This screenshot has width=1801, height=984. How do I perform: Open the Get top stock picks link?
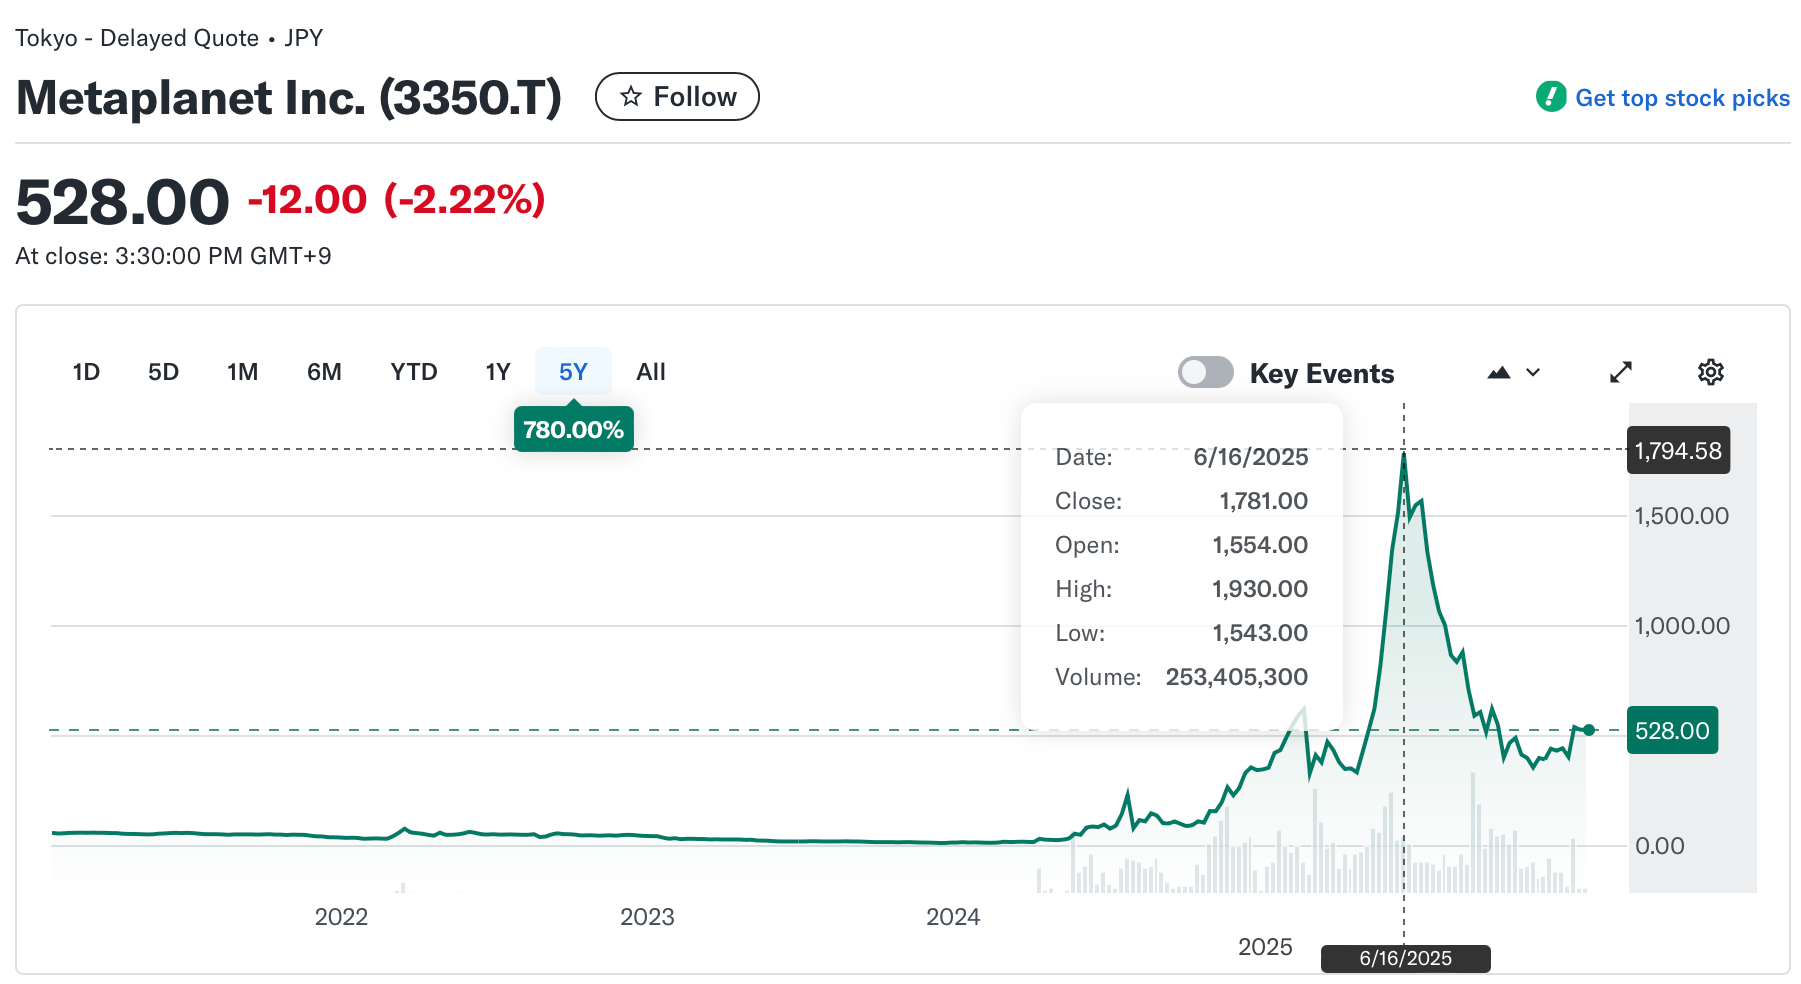click(x=1682, y=97)
